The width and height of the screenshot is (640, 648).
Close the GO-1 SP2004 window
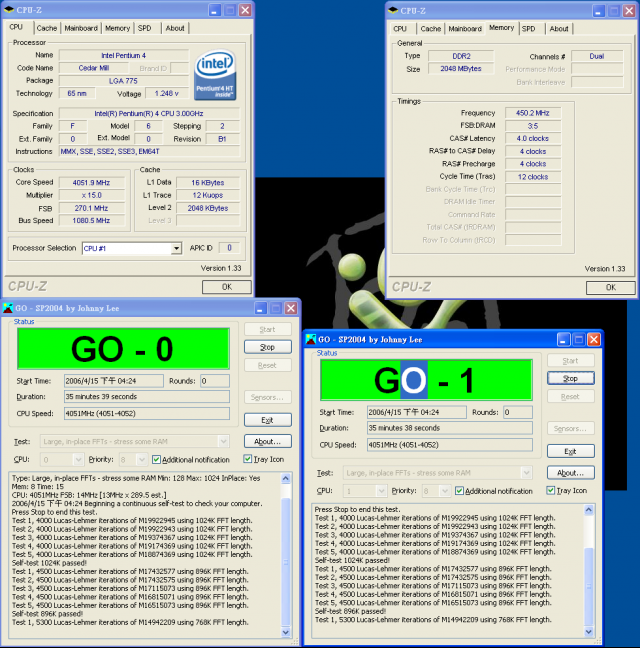pos(594,339)
